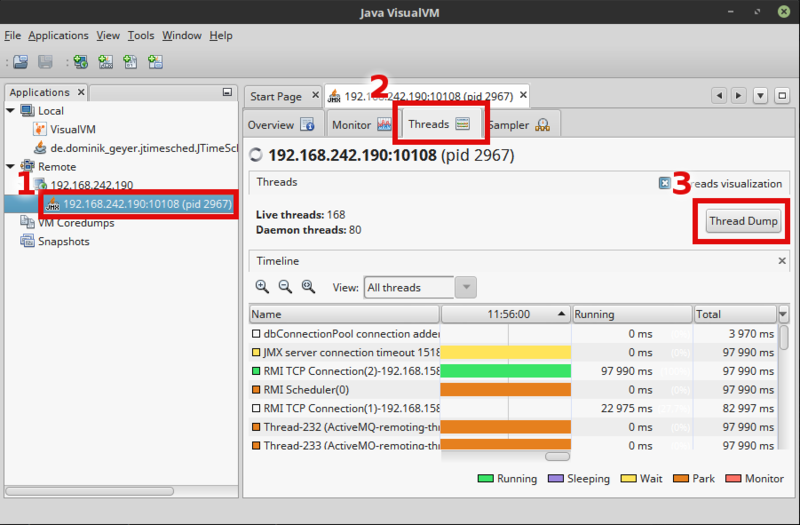The image size is (800, 525).
Task: Click the Load Snapshot toolbar icon
Action: tap(21, 62)
